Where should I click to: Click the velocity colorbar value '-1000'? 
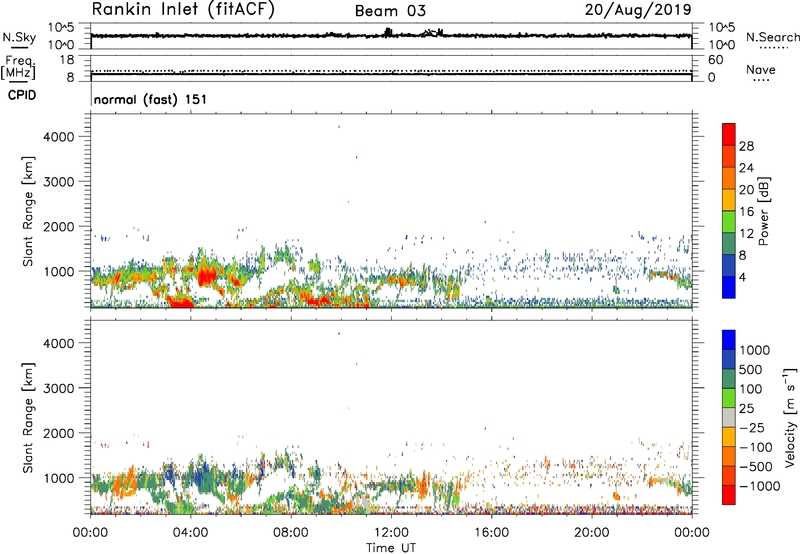[x=760, y=486]
